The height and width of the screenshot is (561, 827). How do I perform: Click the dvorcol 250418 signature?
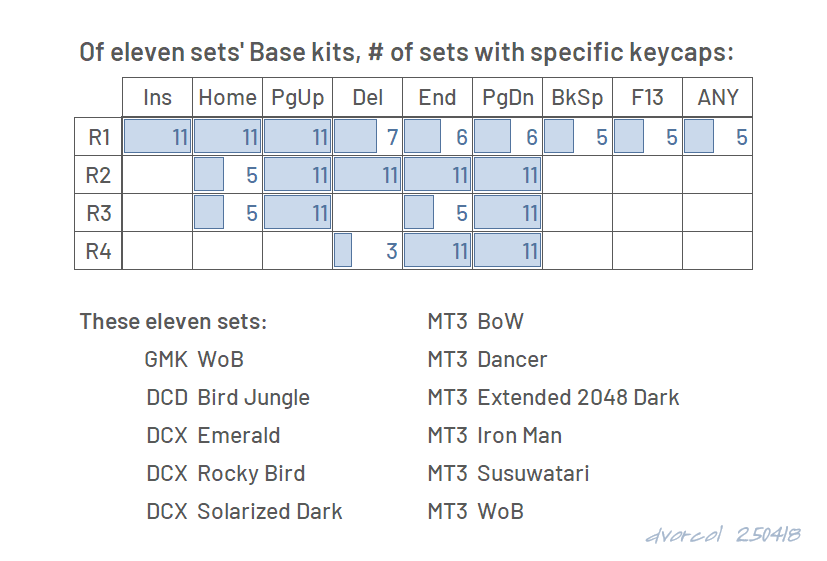723,535
